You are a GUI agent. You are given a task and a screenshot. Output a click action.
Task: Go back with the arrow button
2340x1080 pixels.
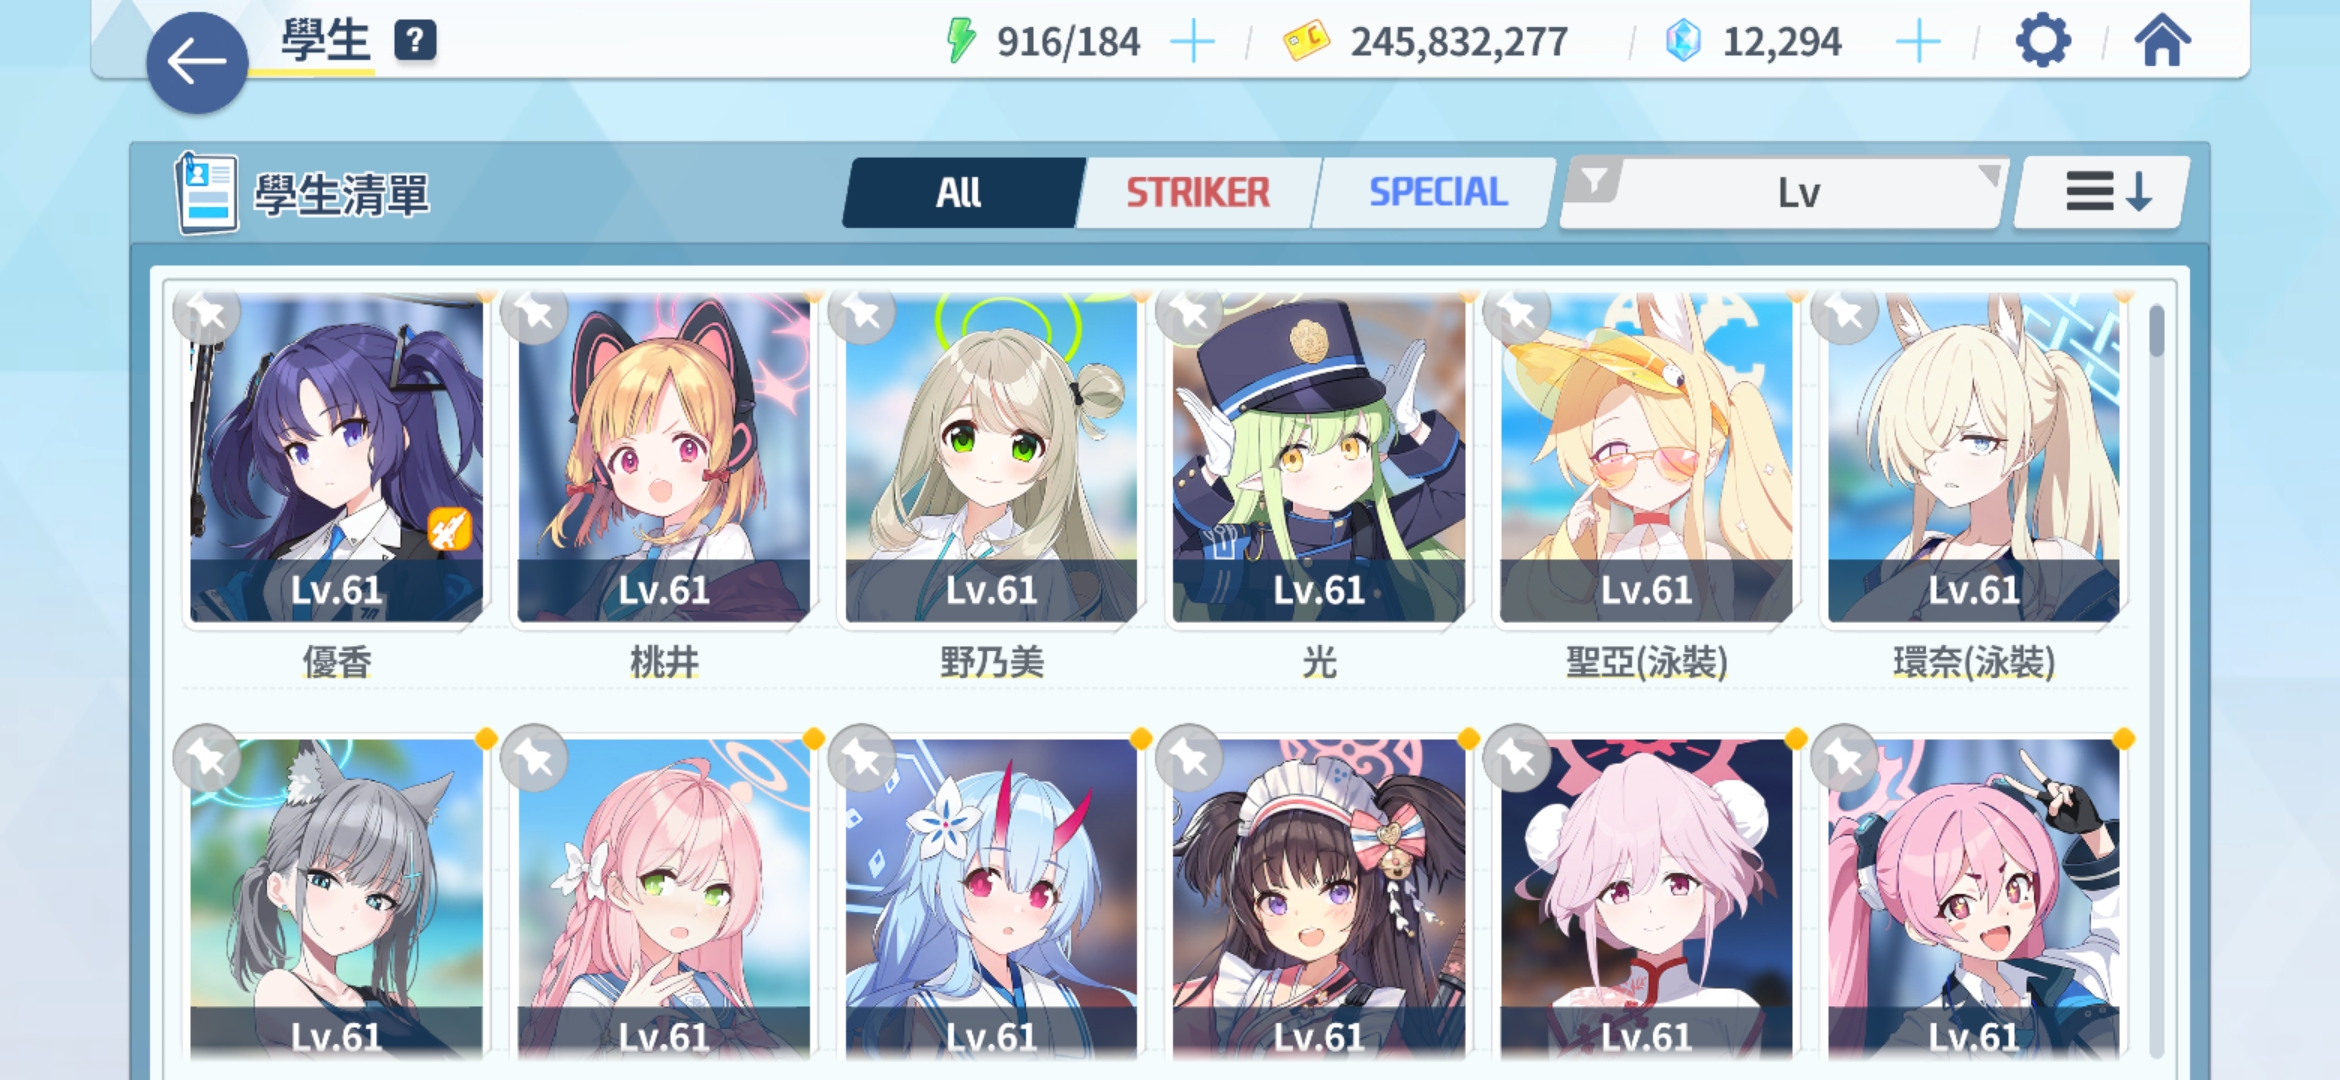pos(197,62)
